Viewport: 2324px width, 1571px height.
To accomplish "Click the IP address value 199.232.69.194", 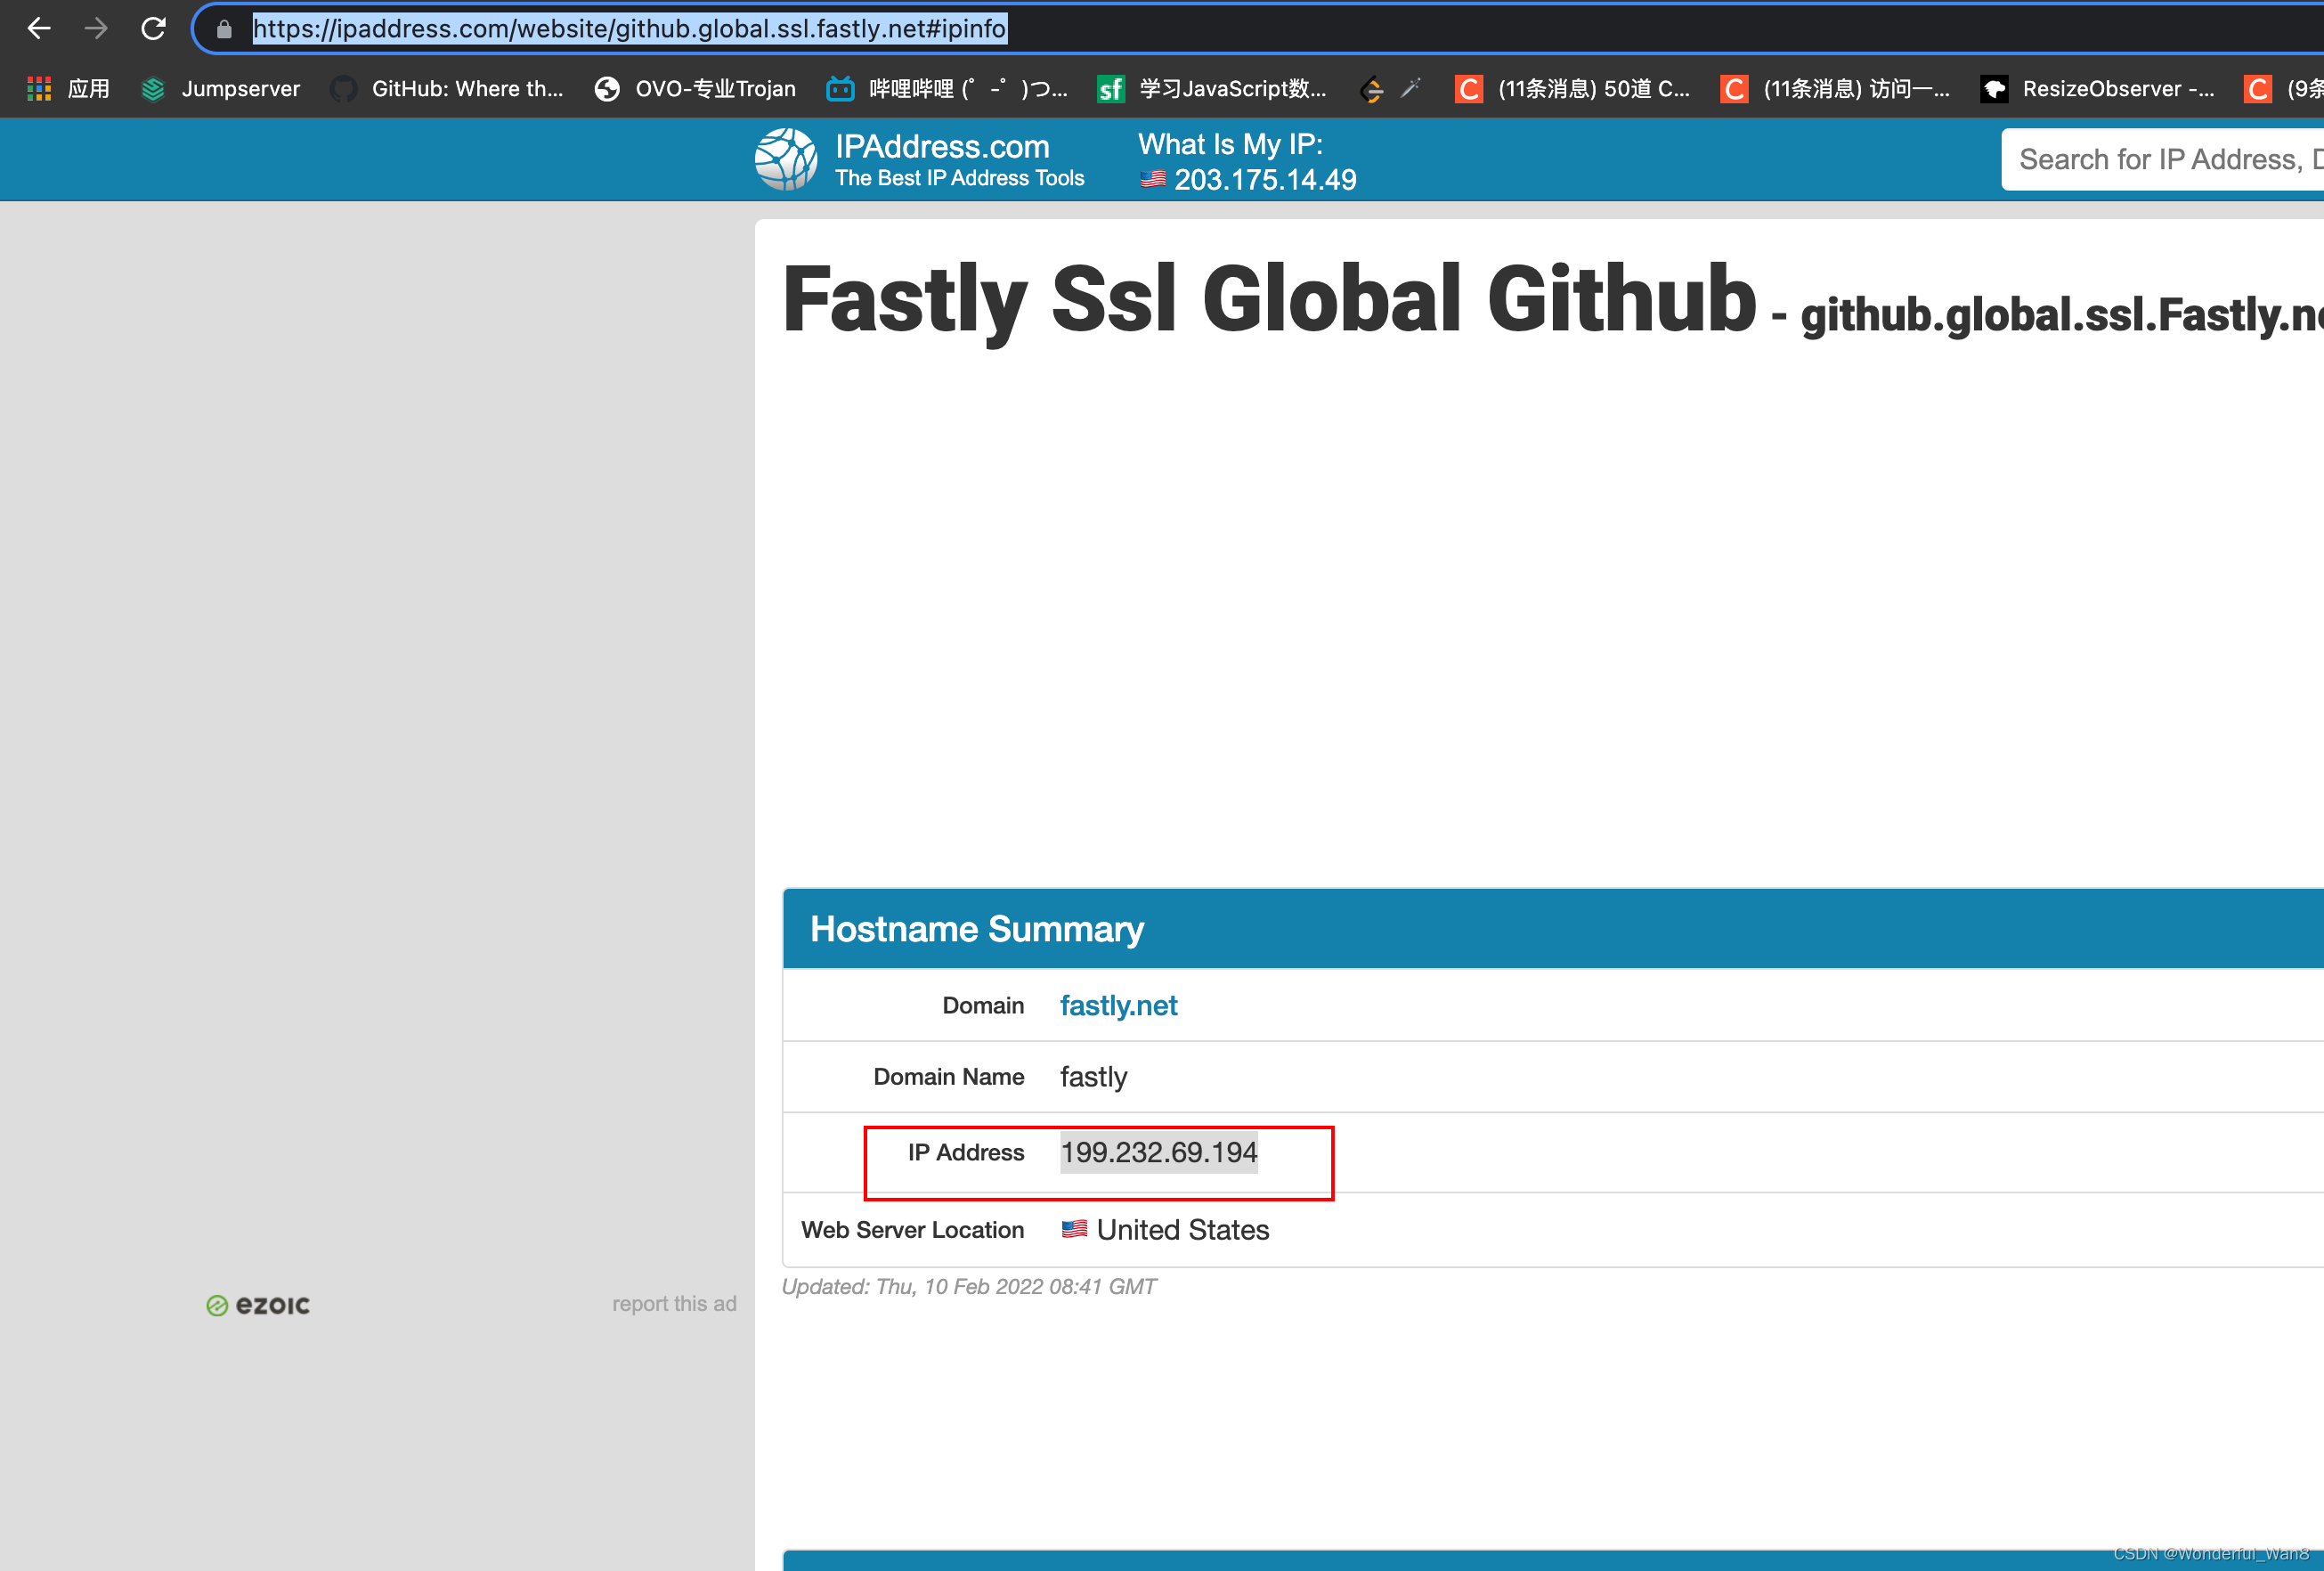I will coord(1158,1152).
